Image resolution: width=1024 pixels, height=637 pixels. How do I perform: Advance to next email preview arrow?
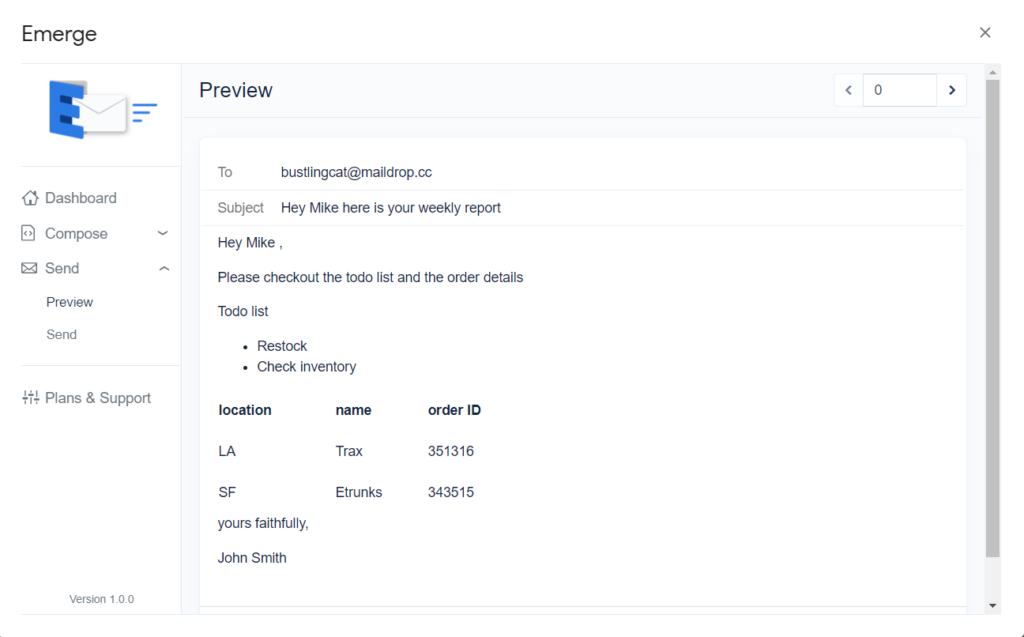click(x=951, y=90)
